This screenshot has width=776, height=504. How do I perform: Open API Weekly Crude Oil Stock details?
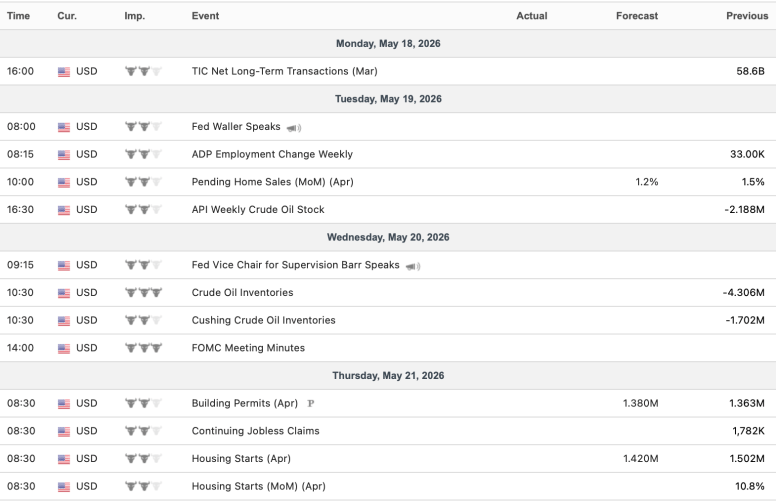[x=258, y=209]
